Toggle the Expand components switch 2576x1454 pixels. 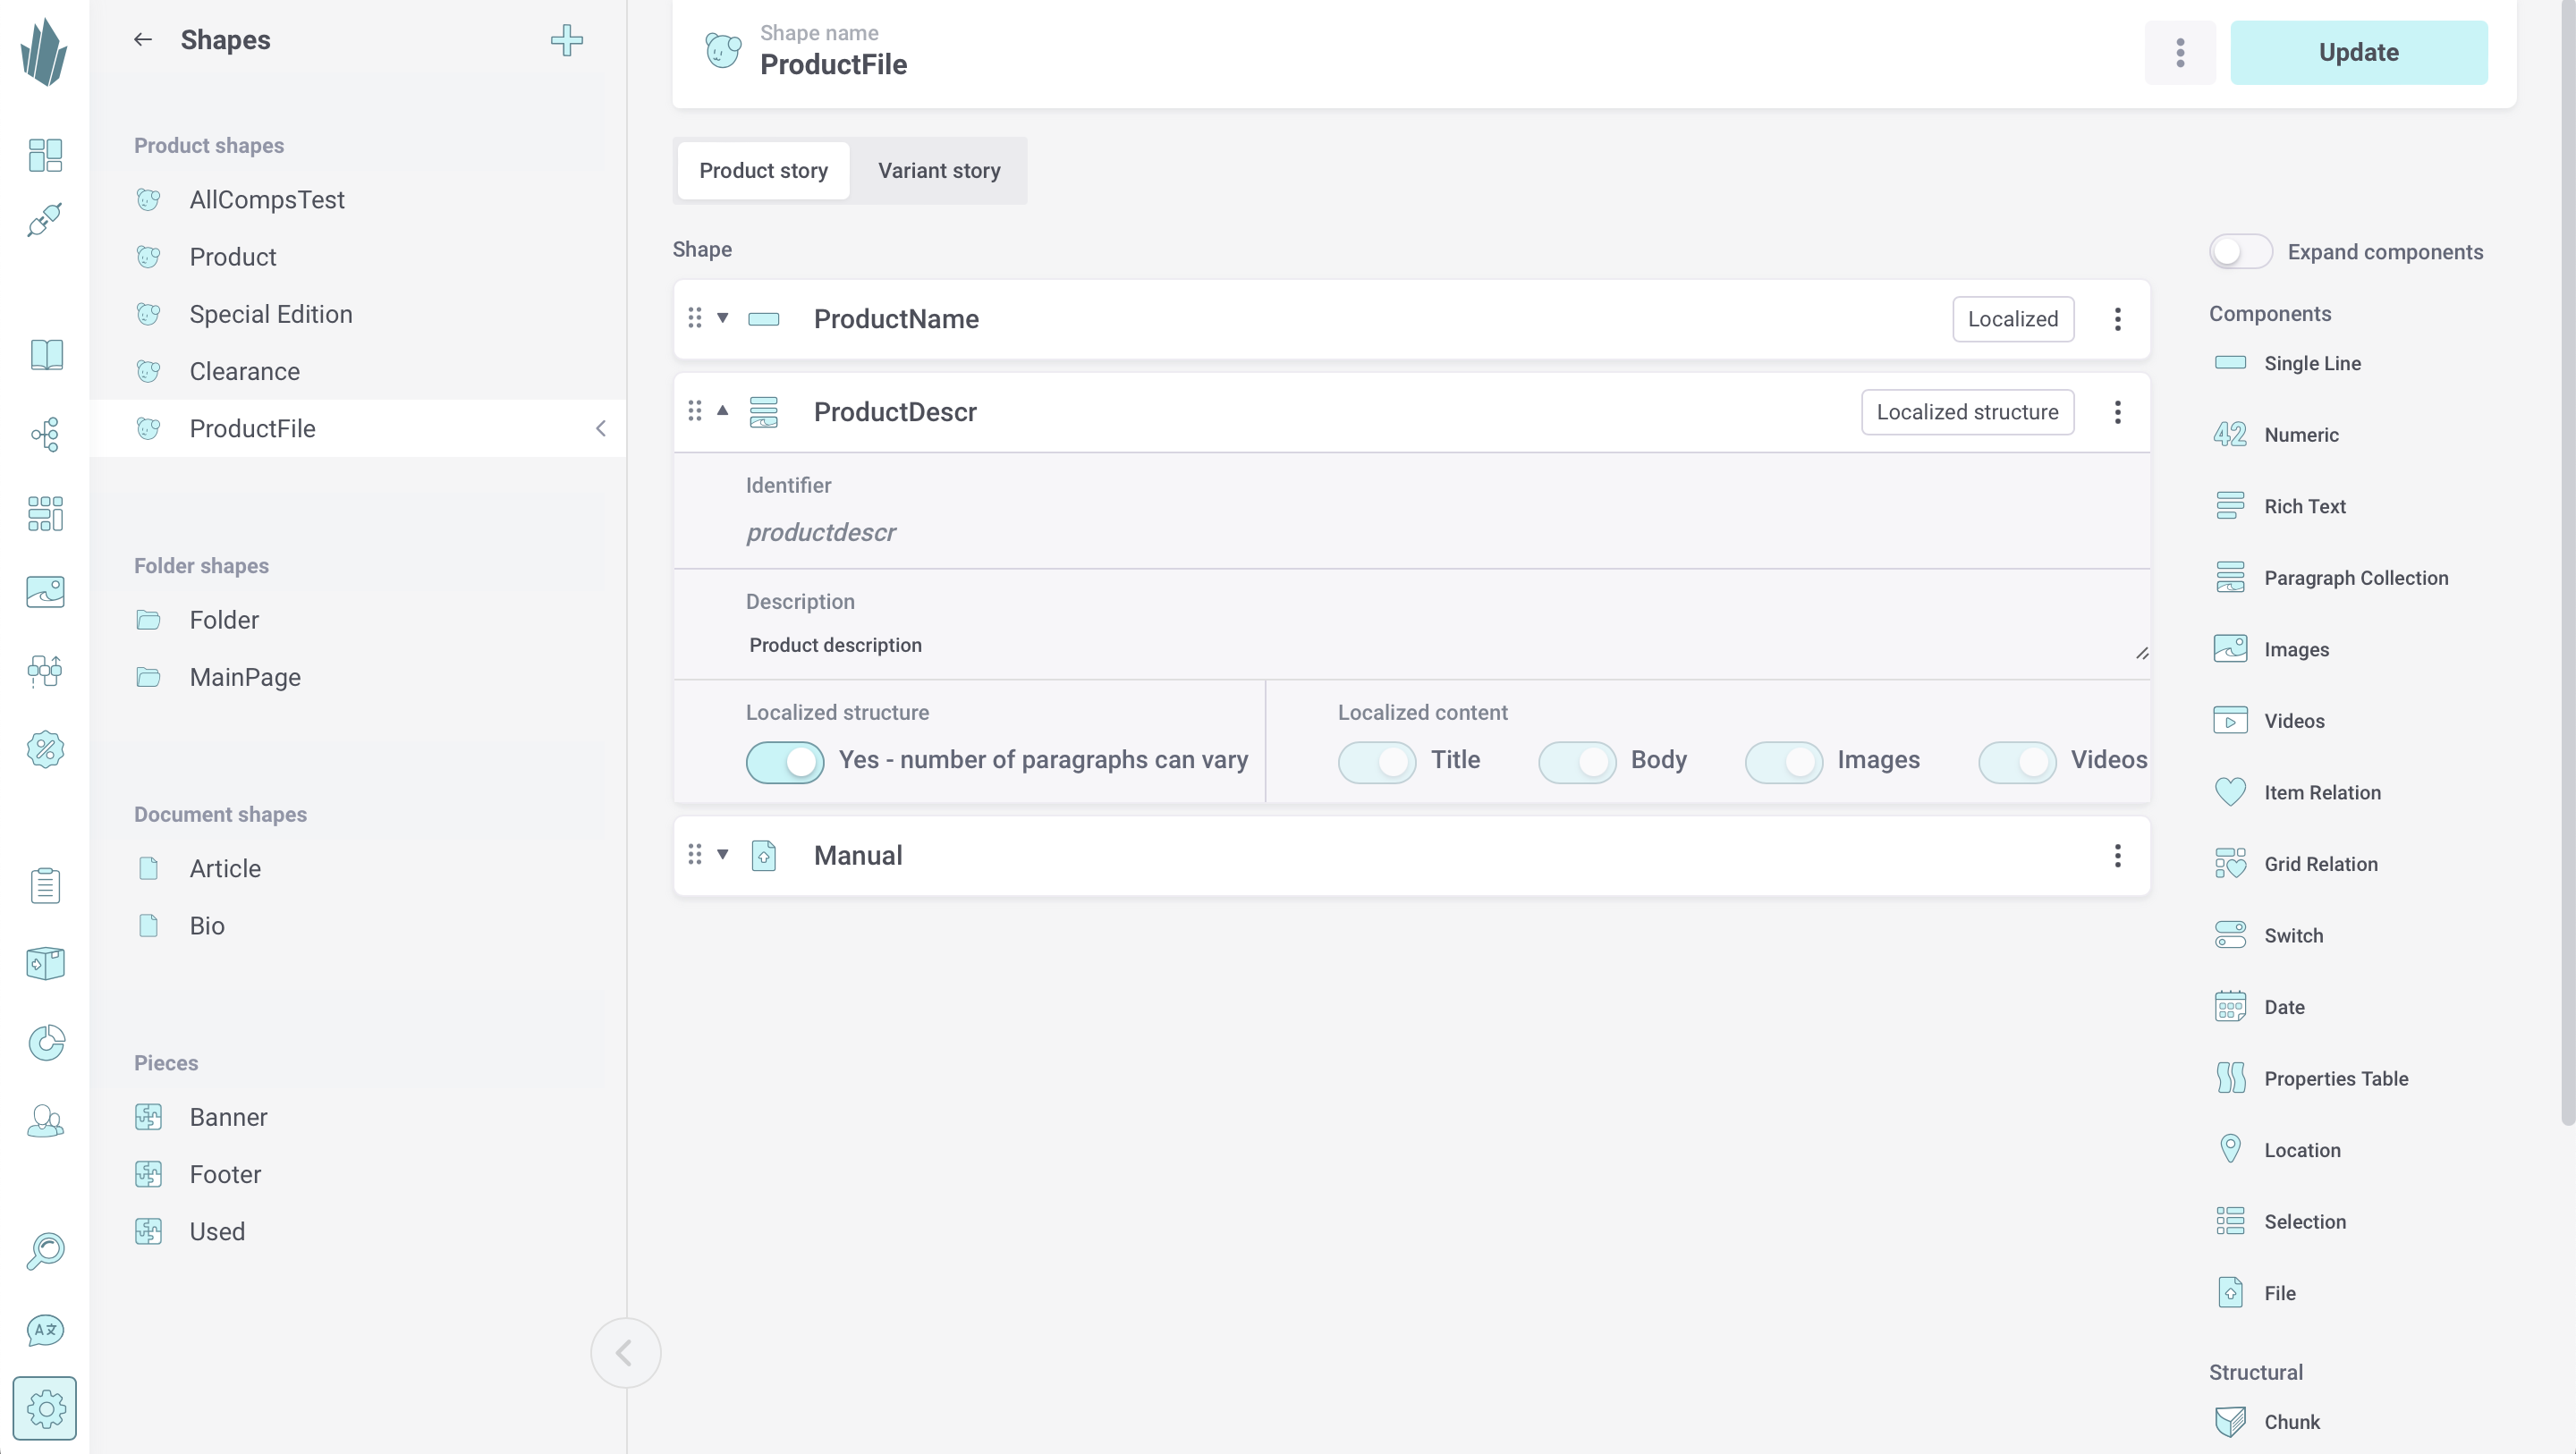click(x=2240, y=251)
